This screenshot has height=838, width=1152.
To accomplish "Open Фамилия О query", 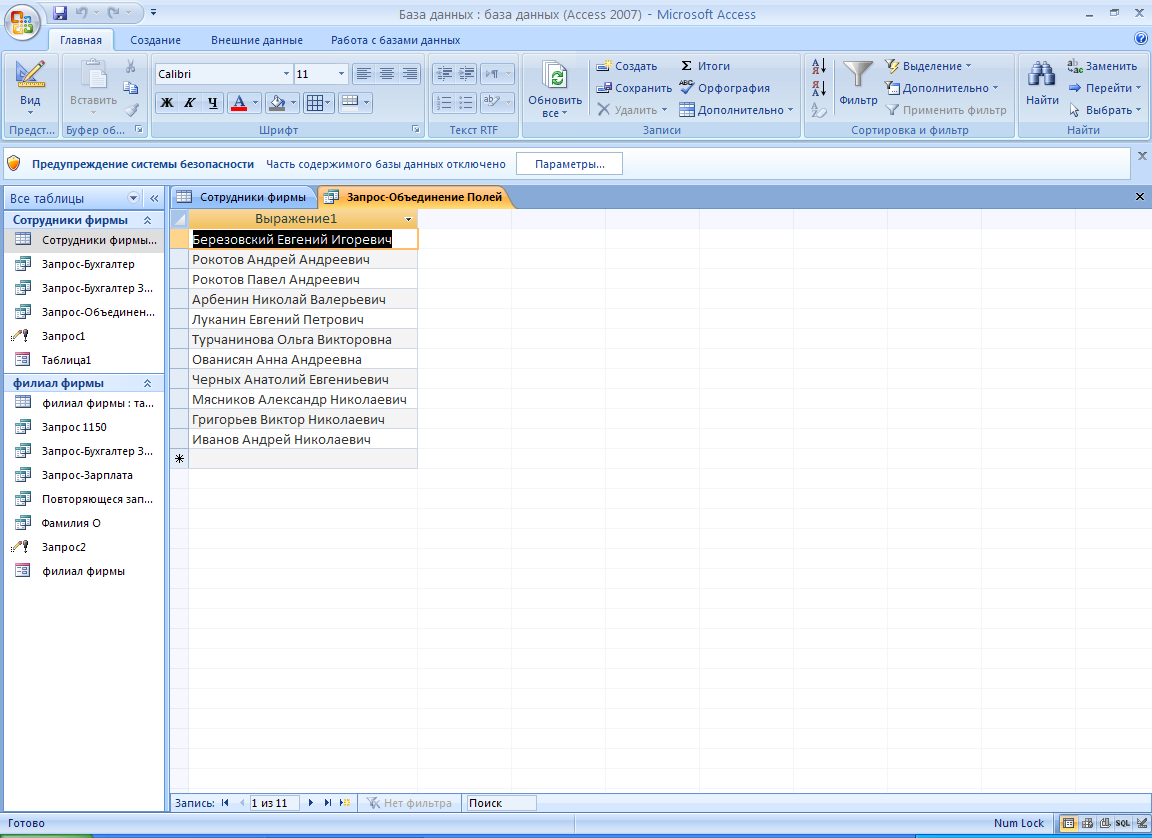I will coord(83,523).
